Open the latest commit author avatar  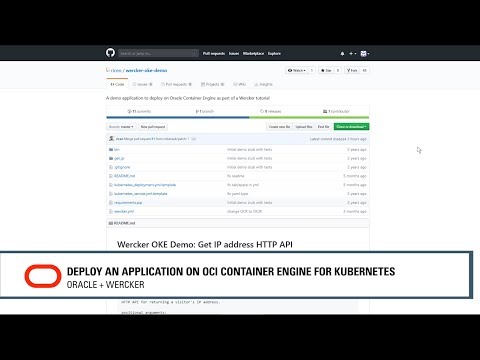click(111, 138)
